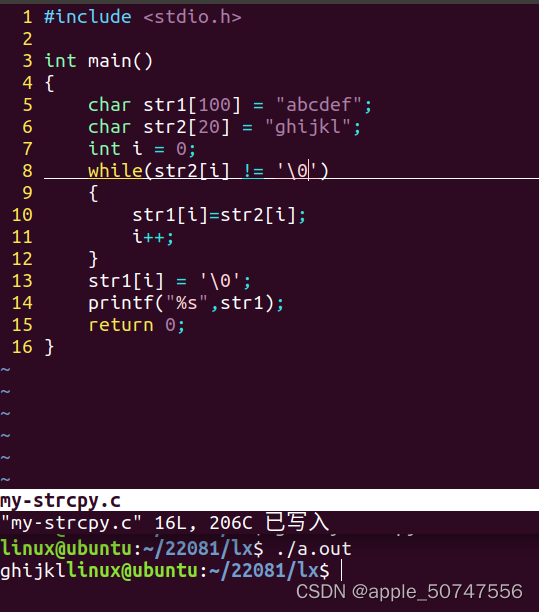The image size is (539, 612).
Task: Click 'int main()' on line 3
Action: click(x=98, y=61)
